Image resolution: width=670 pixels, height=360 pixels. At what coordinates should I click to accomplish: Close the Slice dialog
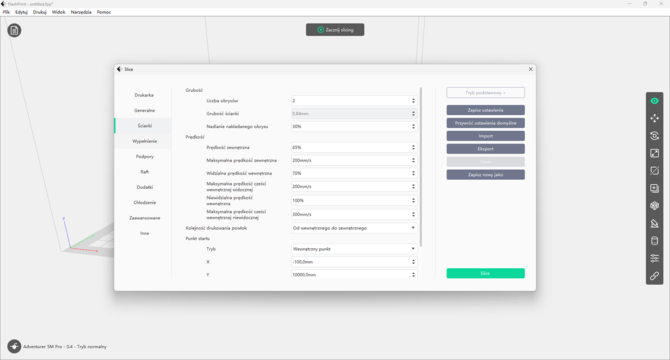(x=530, y=69)
